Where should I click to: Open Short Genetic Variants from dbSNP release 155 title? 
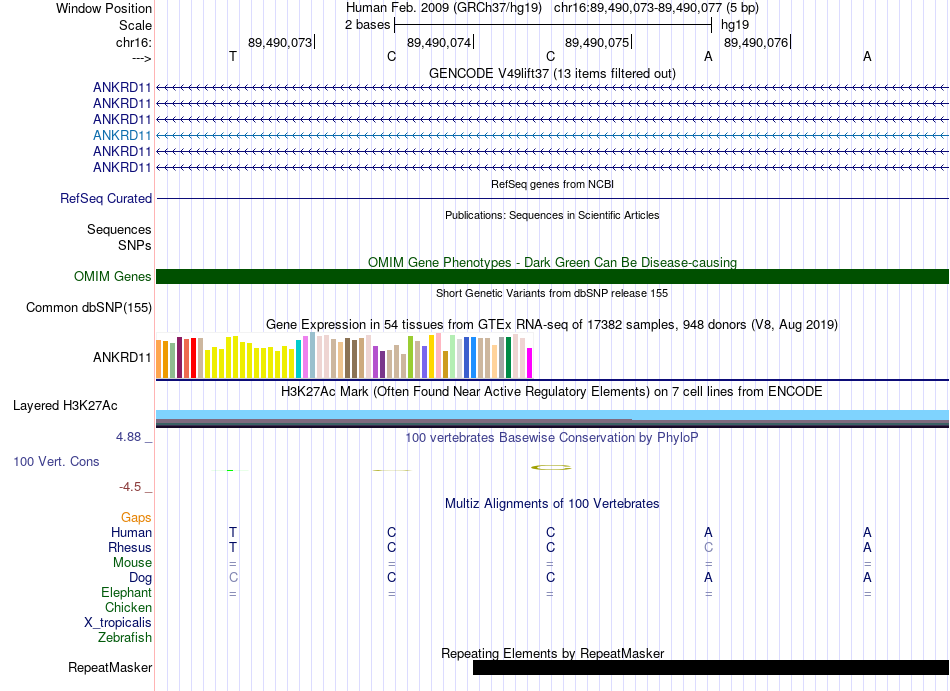point(552,293)
